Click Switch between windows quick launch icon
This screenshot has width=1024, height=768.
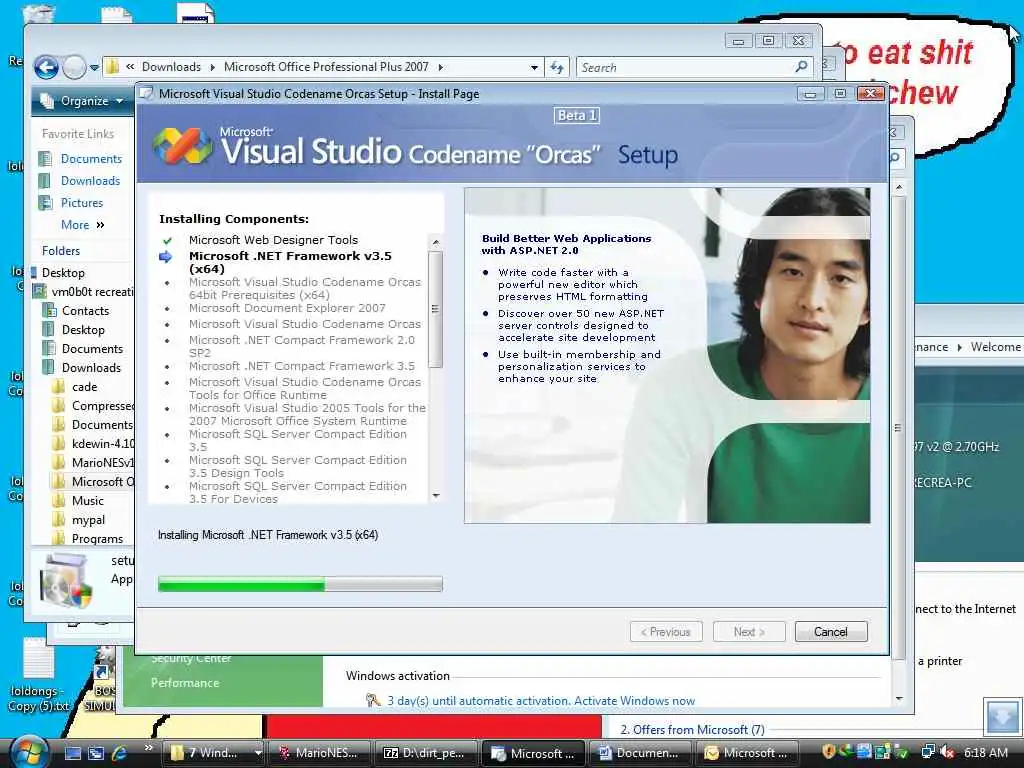coord(96,753)
